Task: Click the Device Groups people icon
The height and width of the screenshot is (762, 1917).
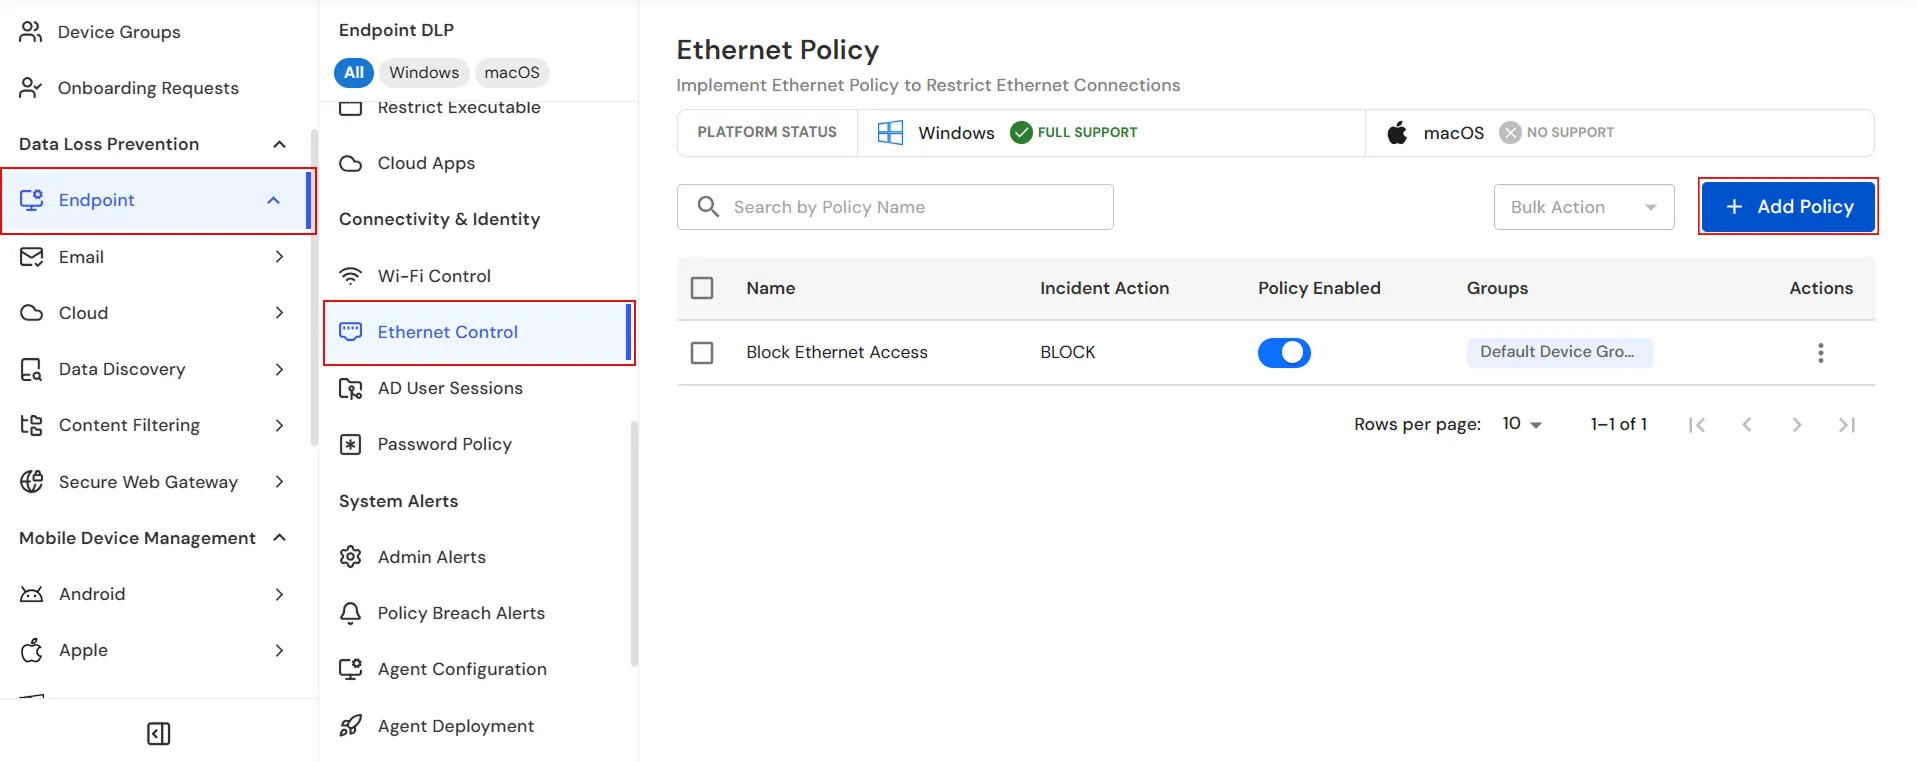Action: pos(31,32)
